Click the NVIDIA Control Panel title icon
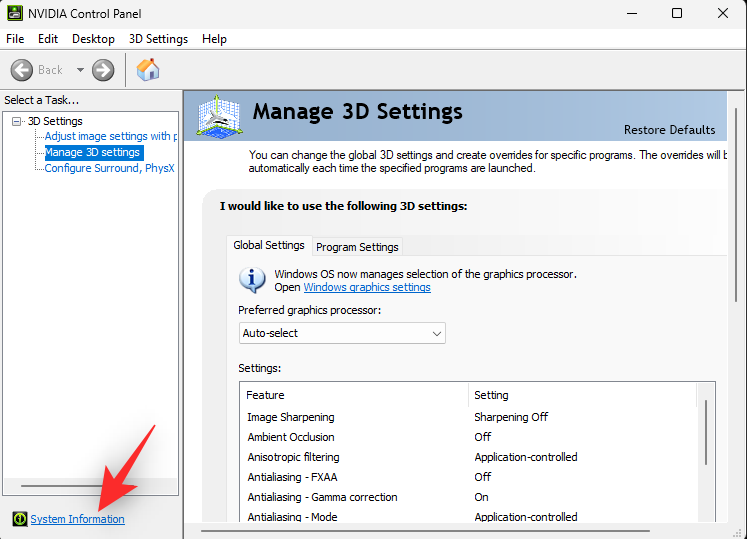The height and width of the screenshot is (539, 747). click(x=15, y=13)
